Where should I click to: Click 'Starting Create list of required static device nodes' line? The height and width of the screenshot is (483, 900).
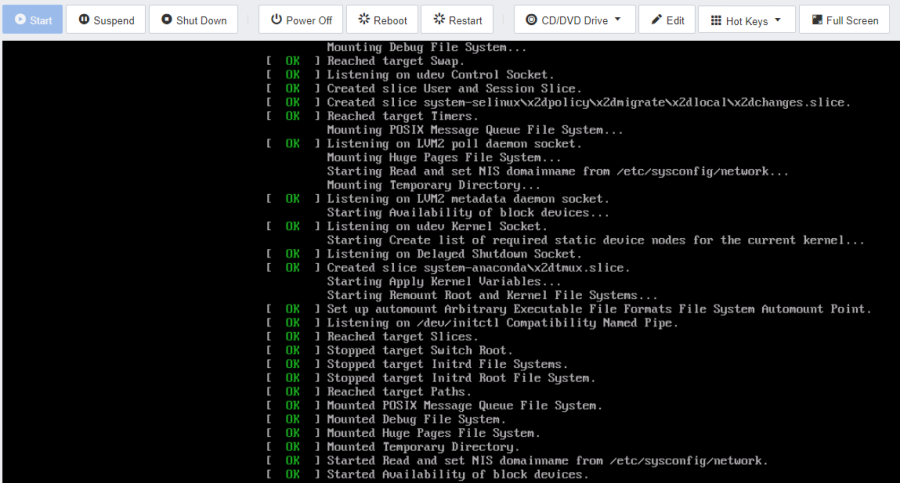click(x=596, y=240)
